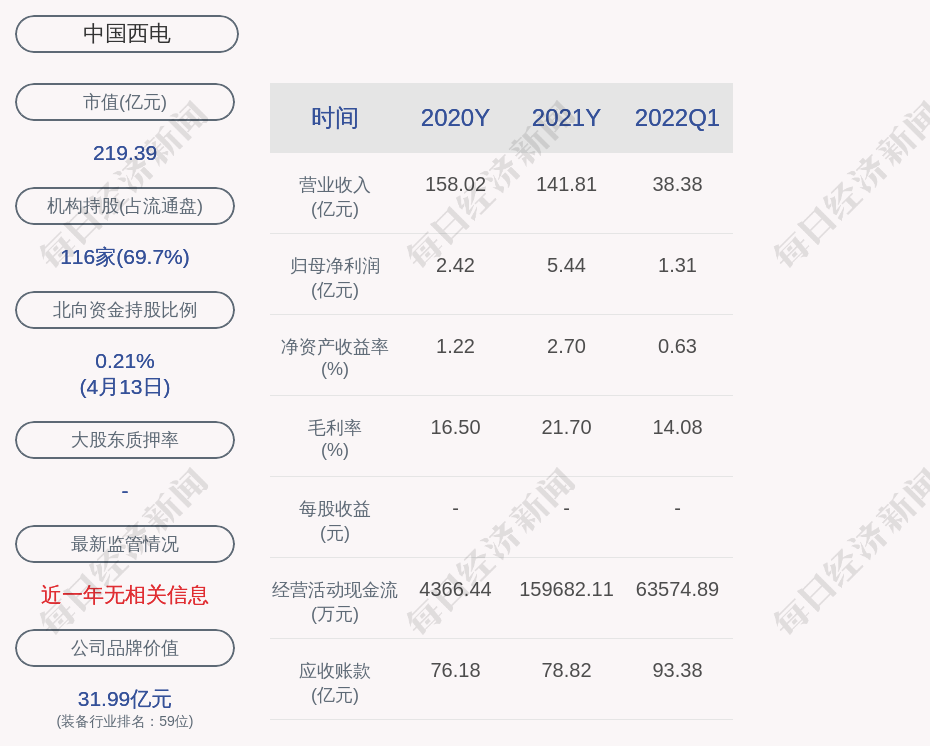Click gross margin value 16.50

pyautogui.click(x=456, y=428)
